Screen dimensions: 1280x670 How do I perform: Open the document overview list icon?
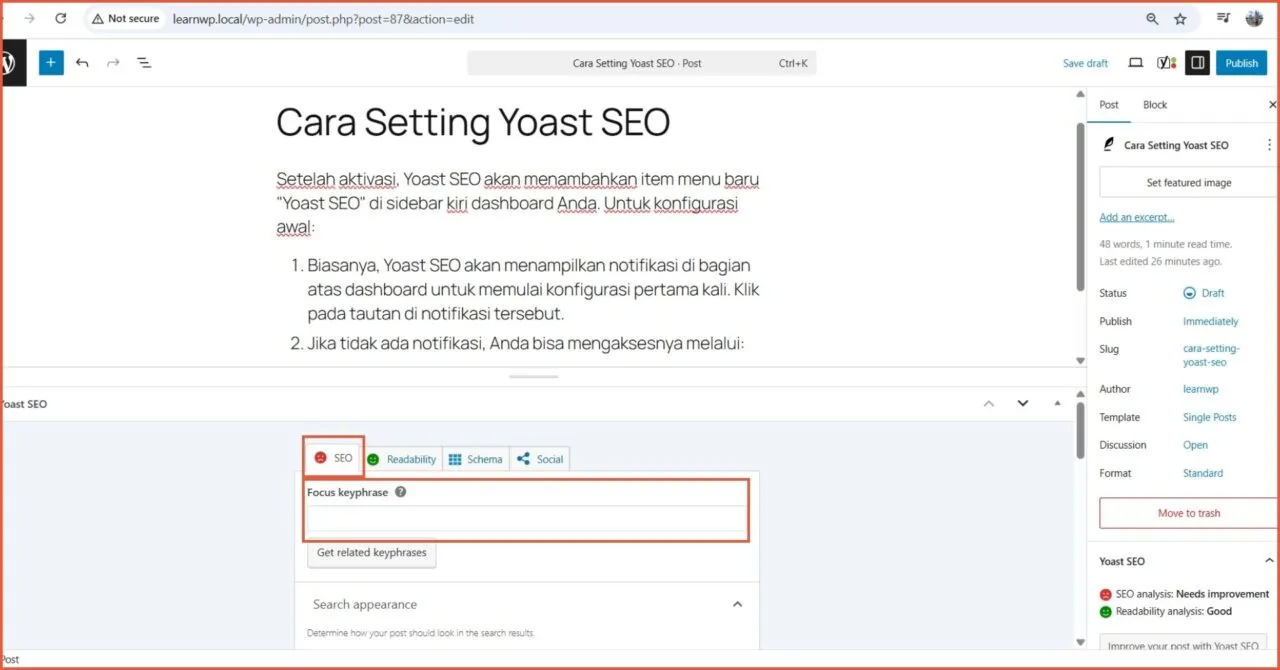tap(144, 62)
